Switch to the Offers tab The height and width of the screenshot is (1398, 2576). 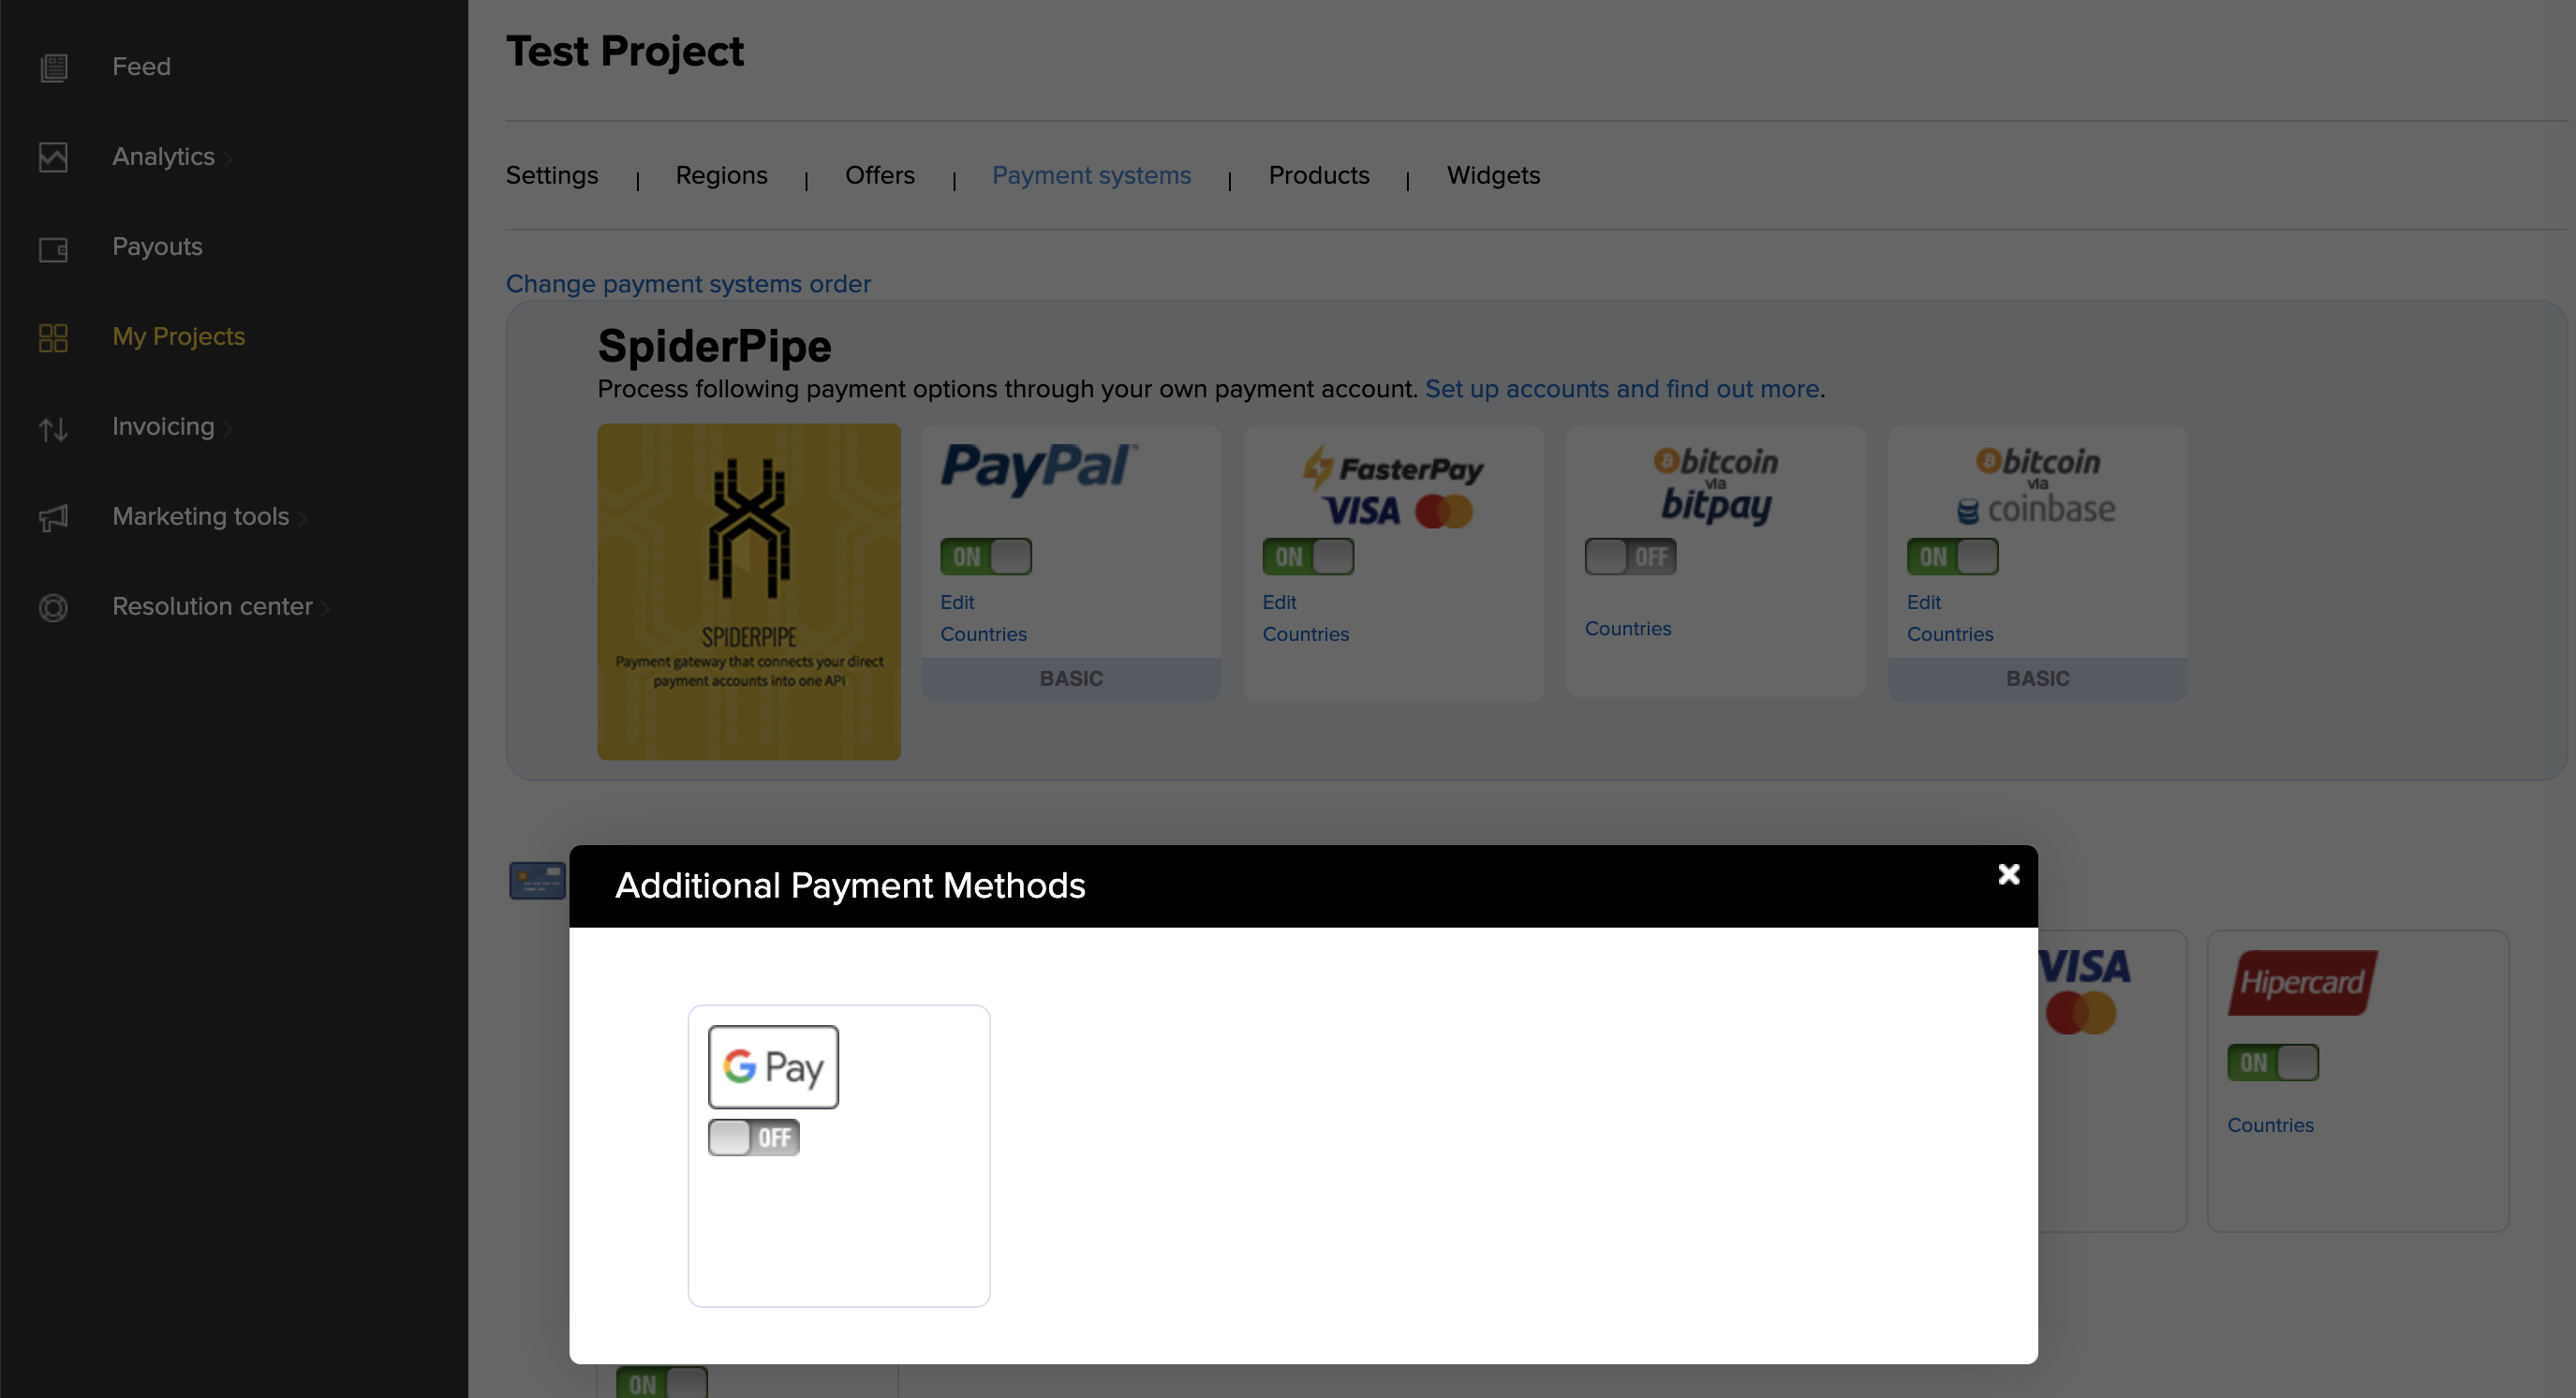[880, 175]
